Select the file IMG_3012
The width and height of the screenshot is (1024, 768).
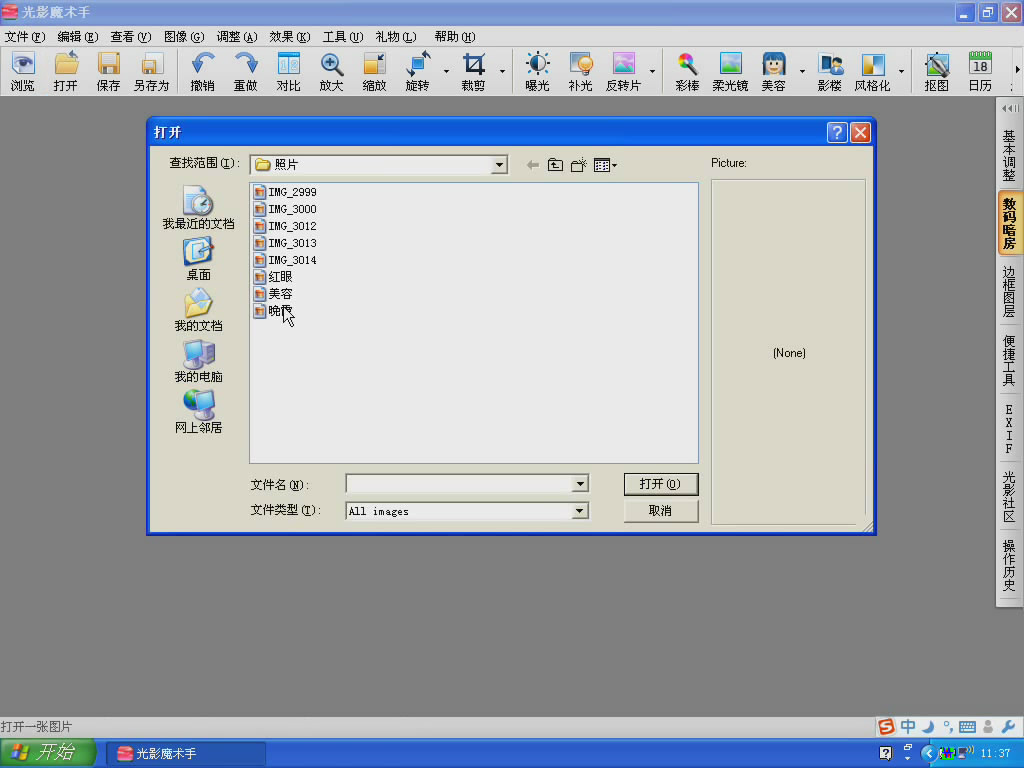(x=285, y=226)
